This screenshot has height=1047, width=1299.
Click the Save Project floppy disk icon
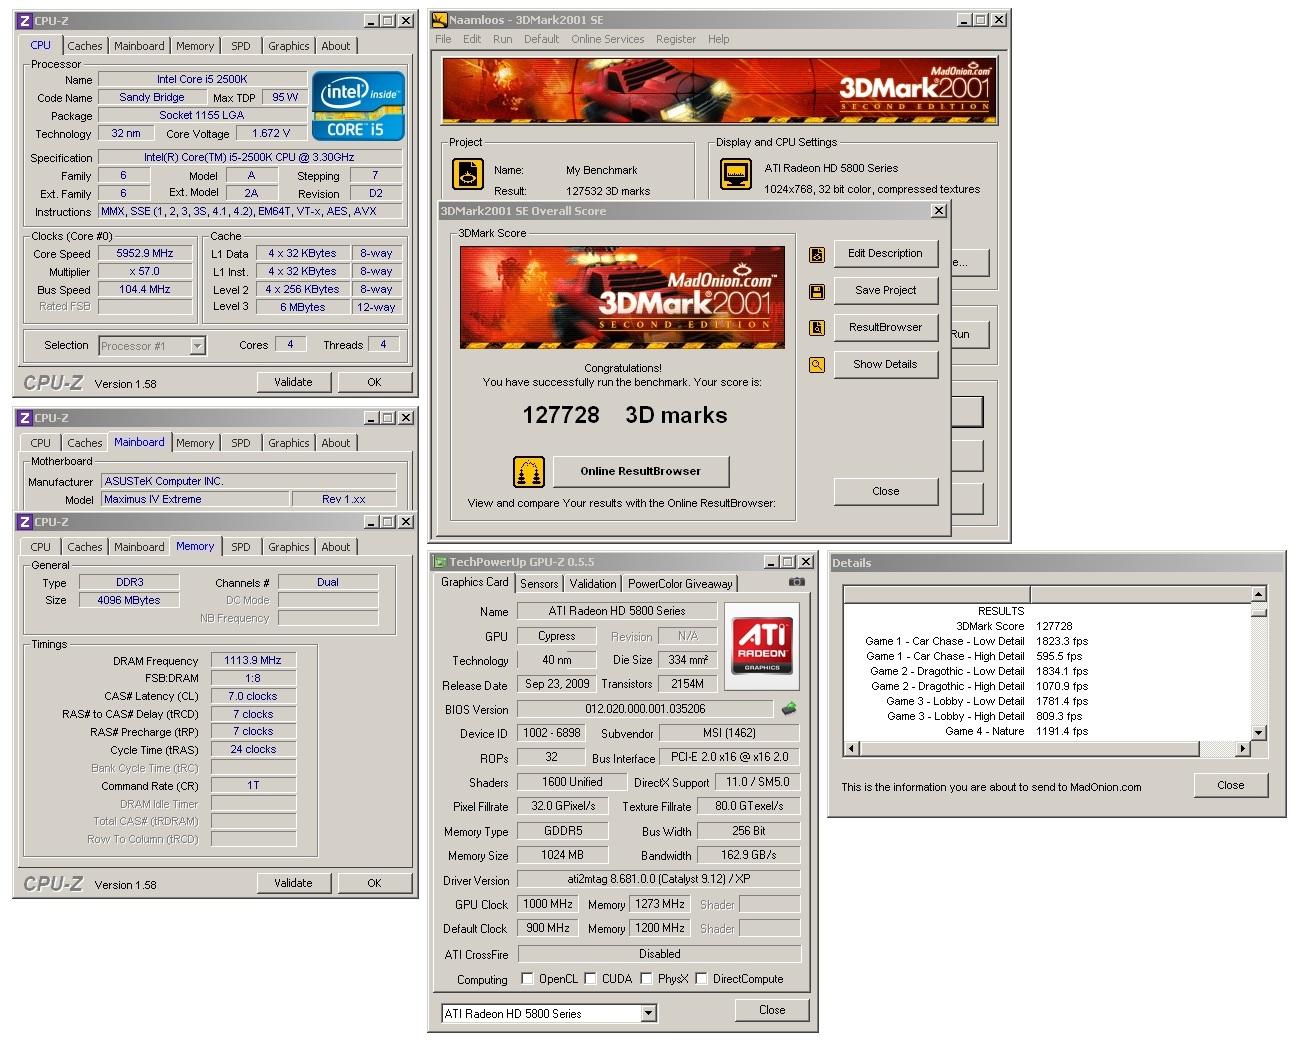(817, 291)
